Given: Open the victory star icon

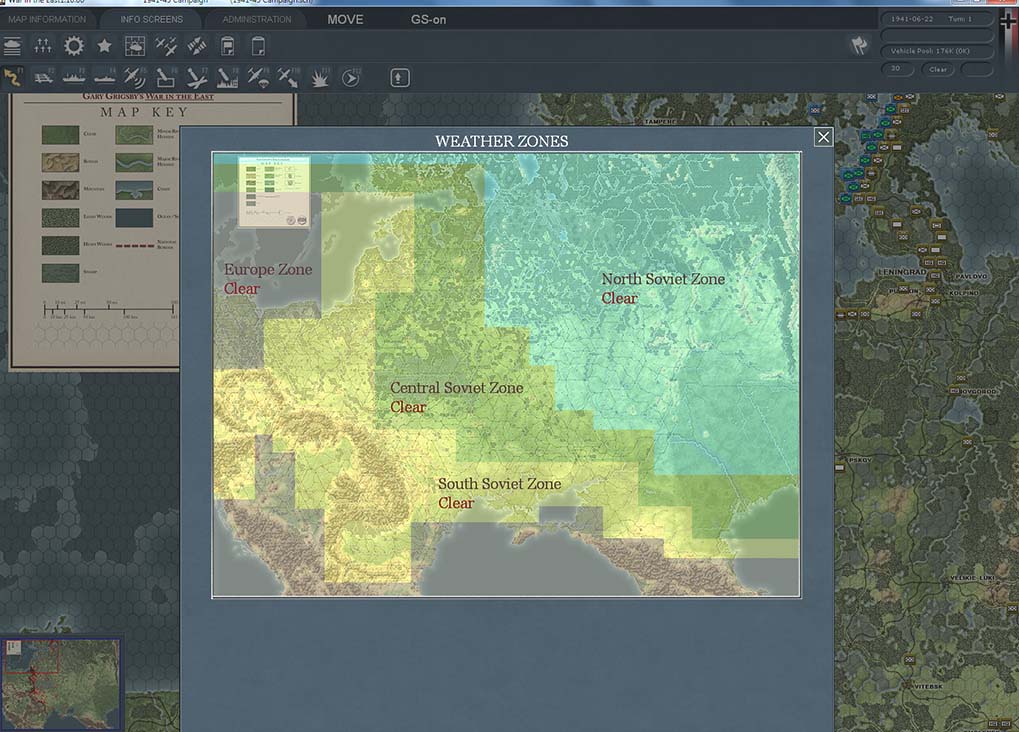Looking at the screenshot, I should click(x=104, y=46).
